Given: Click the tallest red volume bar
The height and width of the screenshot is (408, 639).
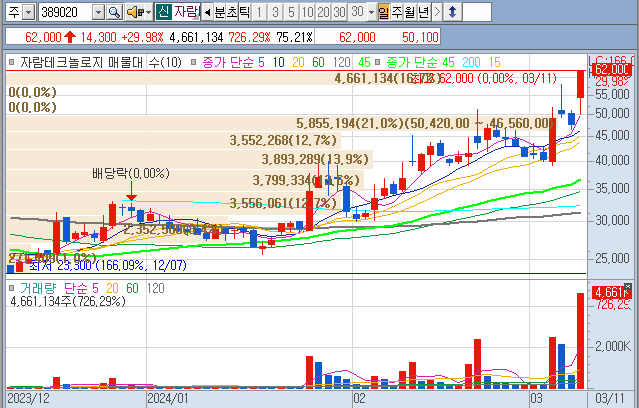Looking at the screenshot, I should (580, 341).
